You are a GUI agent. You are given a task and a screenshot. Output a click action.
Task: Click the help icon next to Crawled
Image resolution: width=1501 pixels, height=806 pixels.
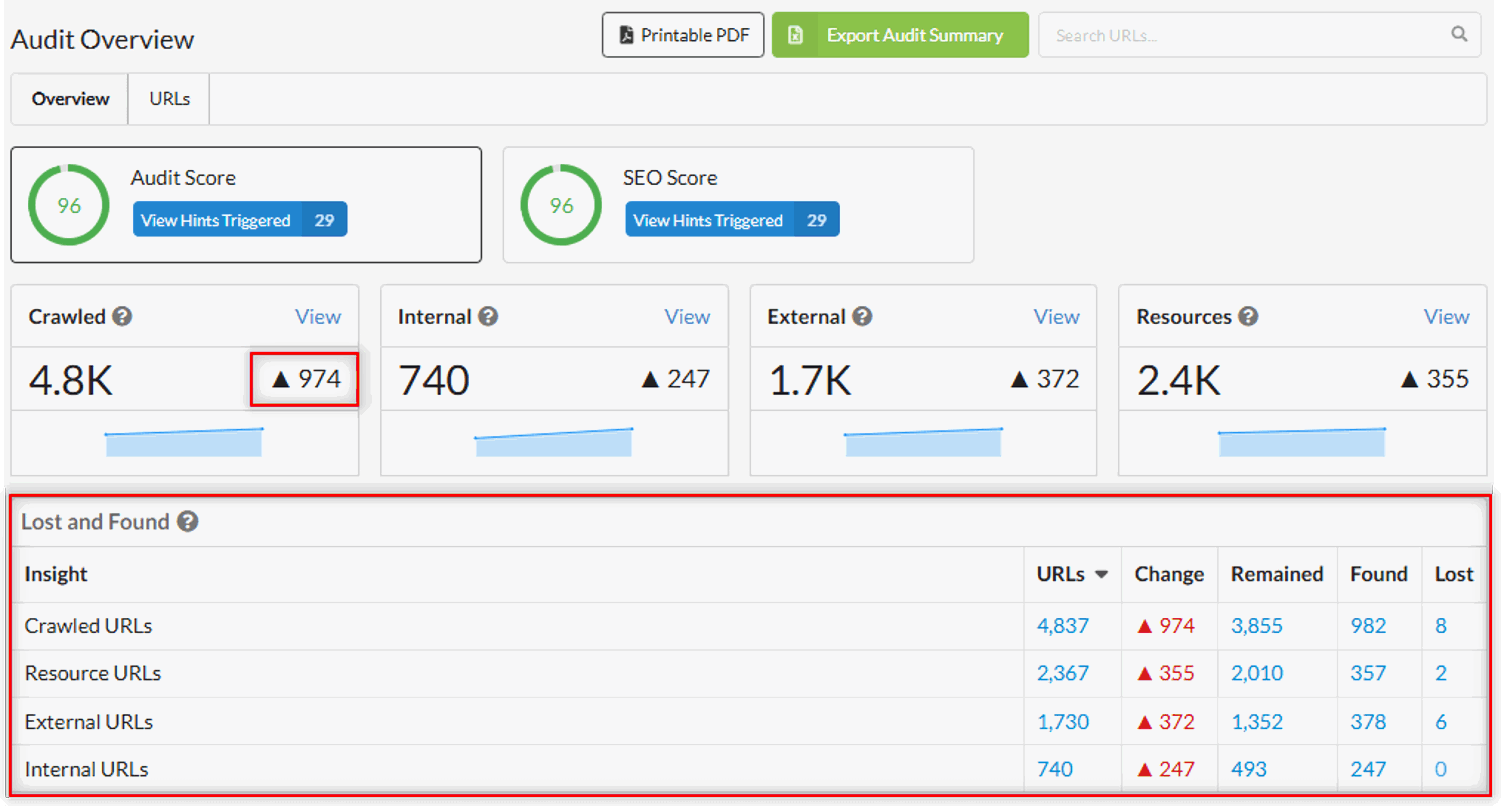(122, 317)
